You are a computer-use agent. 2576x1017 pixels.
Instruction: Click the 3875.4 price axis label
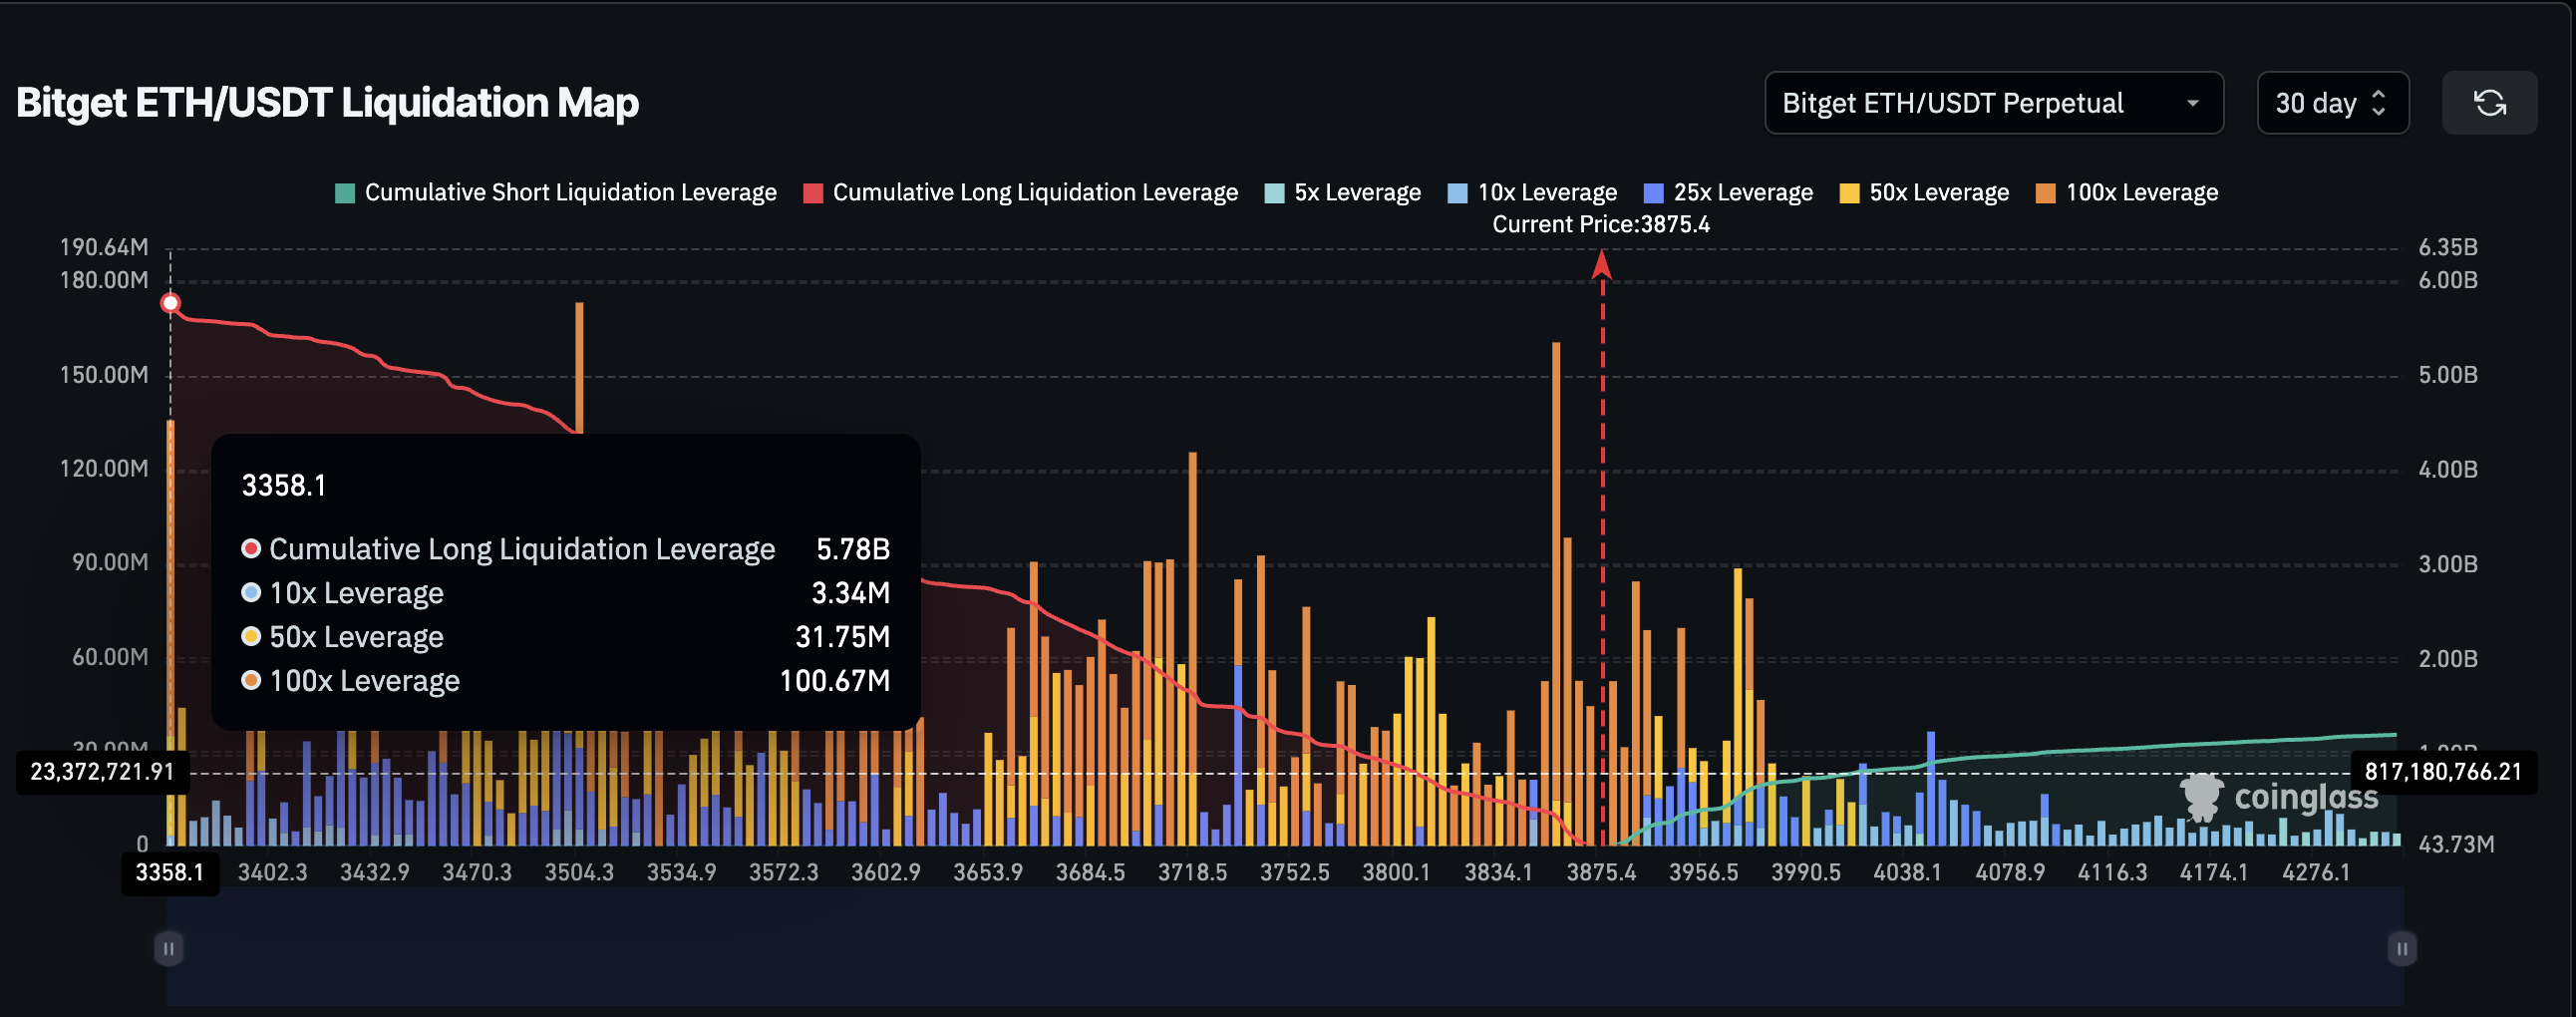pyautogui.click(x=1601, y=872)
